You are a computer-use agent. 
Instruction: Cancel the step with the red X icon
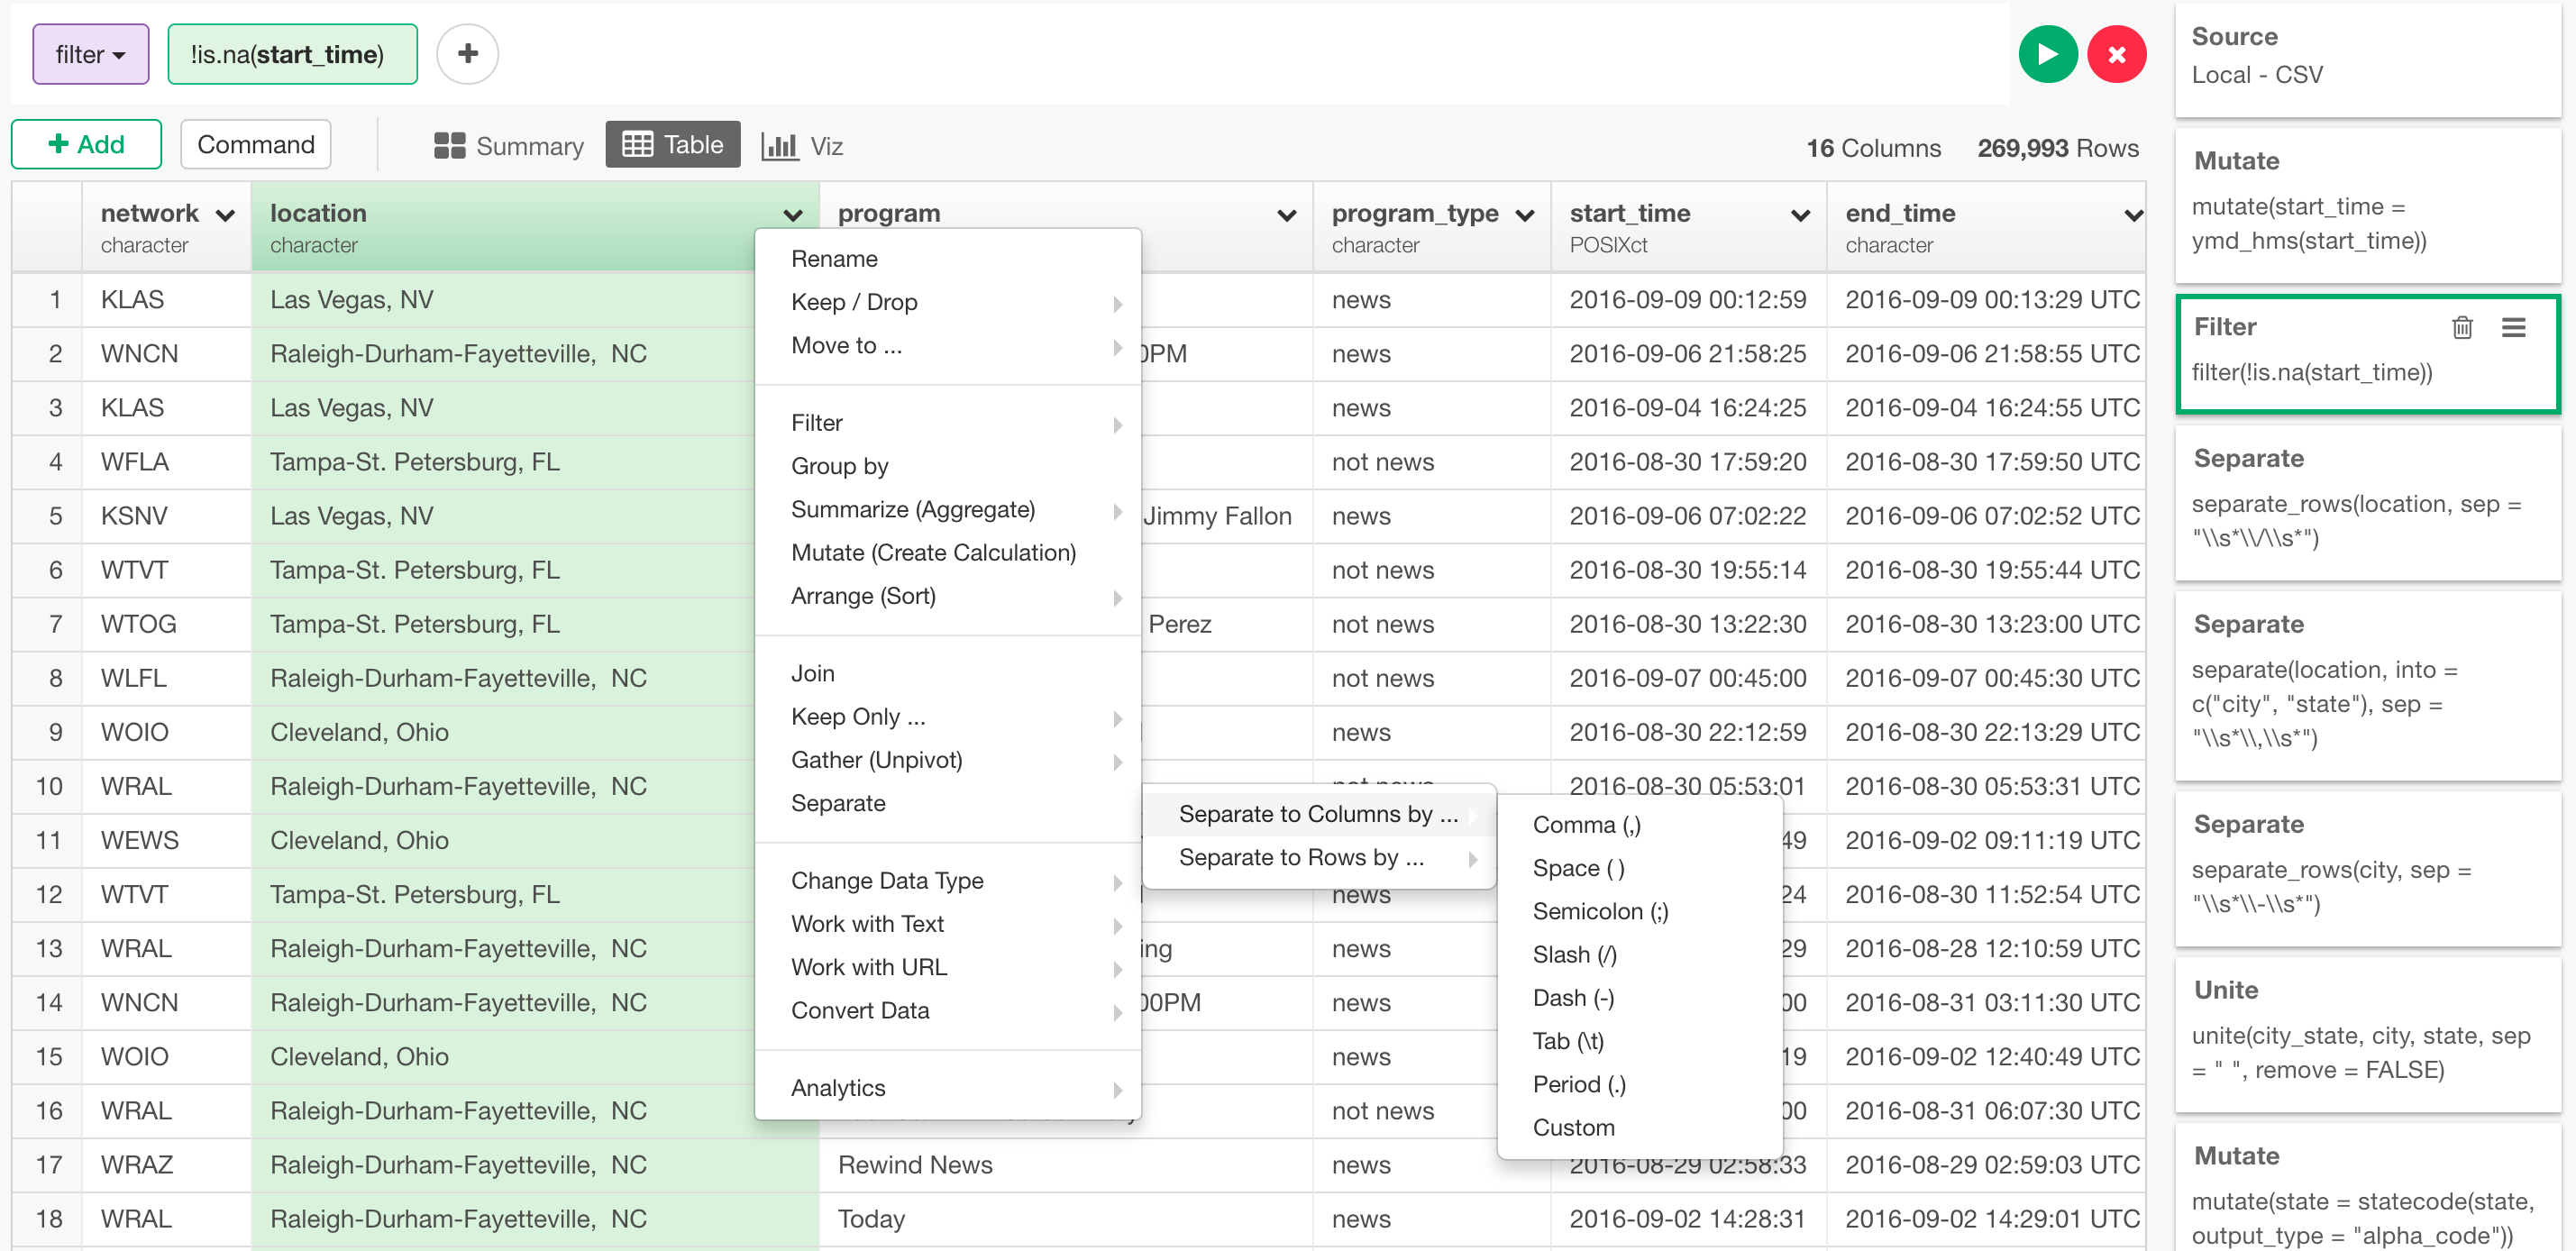tap(2117, 54)
